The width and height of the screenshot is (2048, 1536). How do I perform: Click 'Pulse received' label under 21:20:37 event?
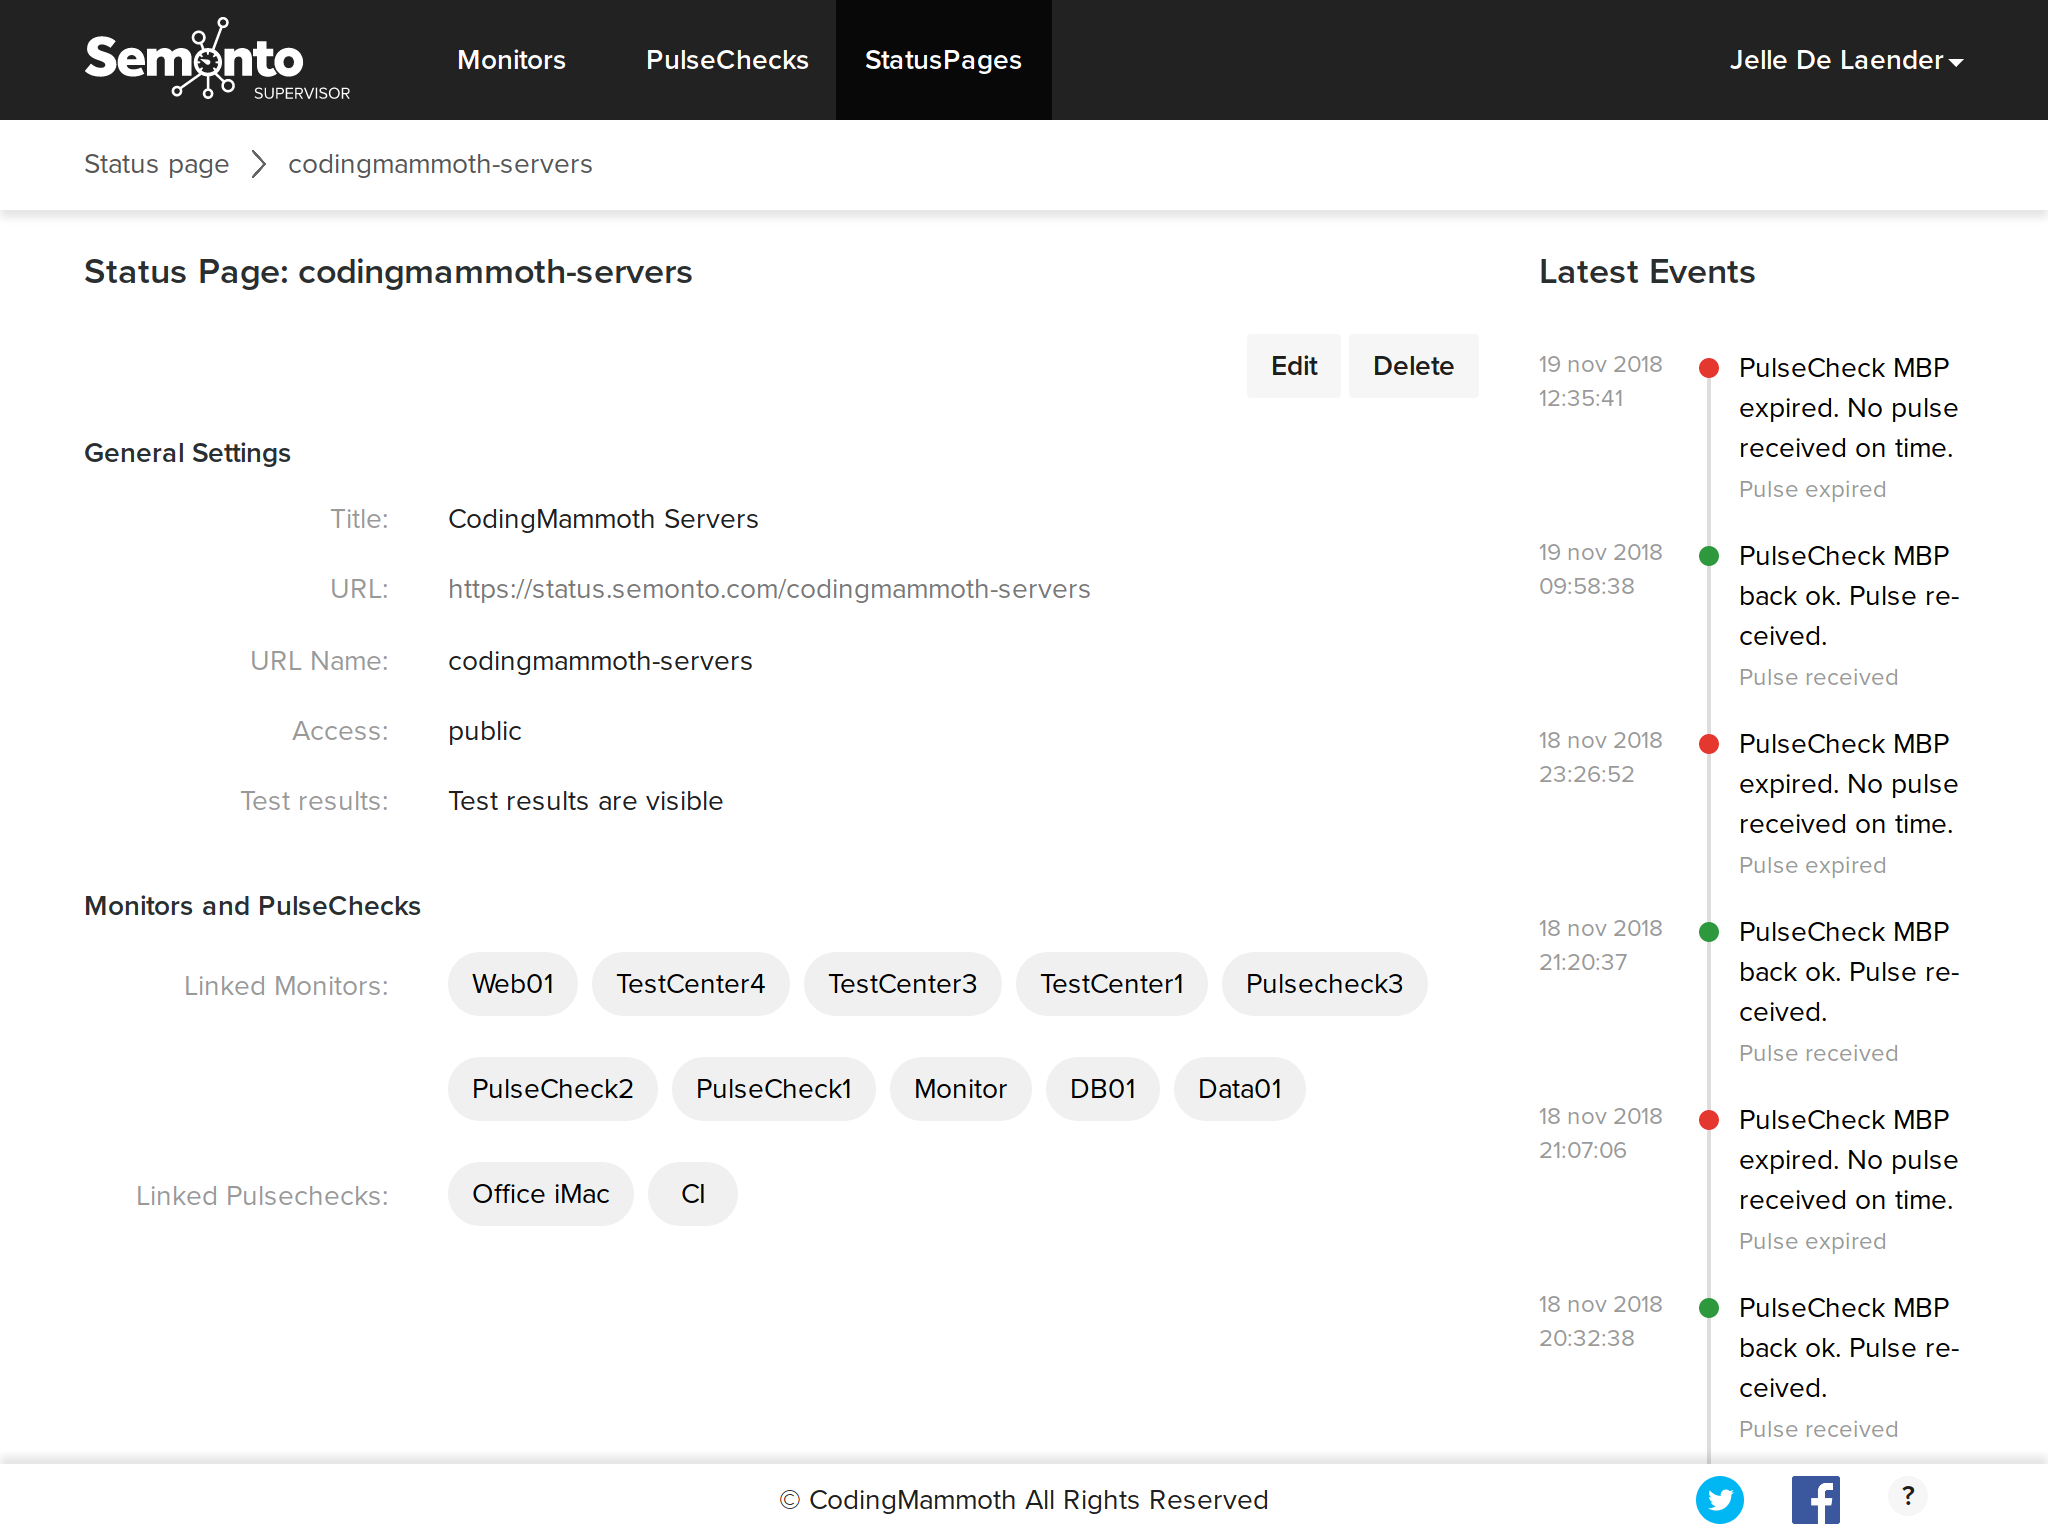[x=1818, y=1053]
